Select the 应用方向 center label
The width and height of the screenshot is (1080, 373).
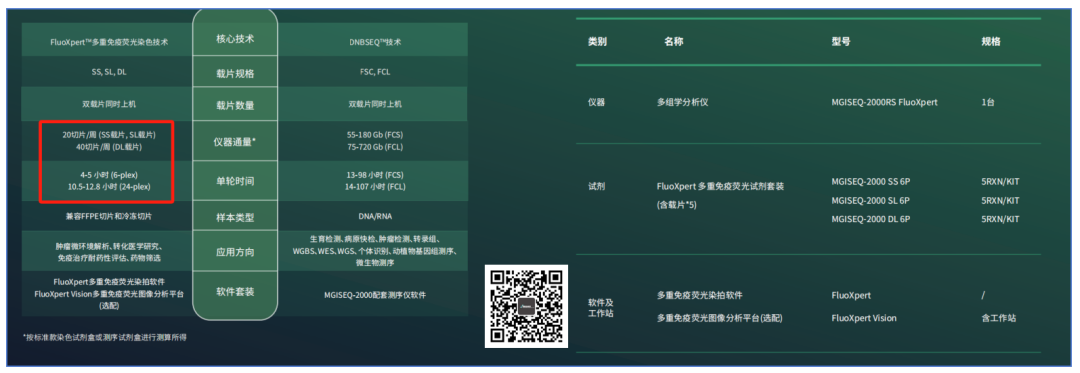235,252
